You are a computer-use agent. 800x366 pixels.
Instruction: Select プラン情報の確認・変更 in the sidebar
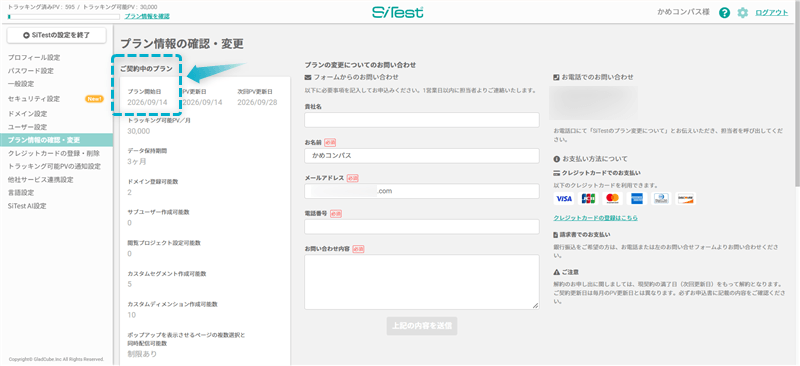coord(56,140)
